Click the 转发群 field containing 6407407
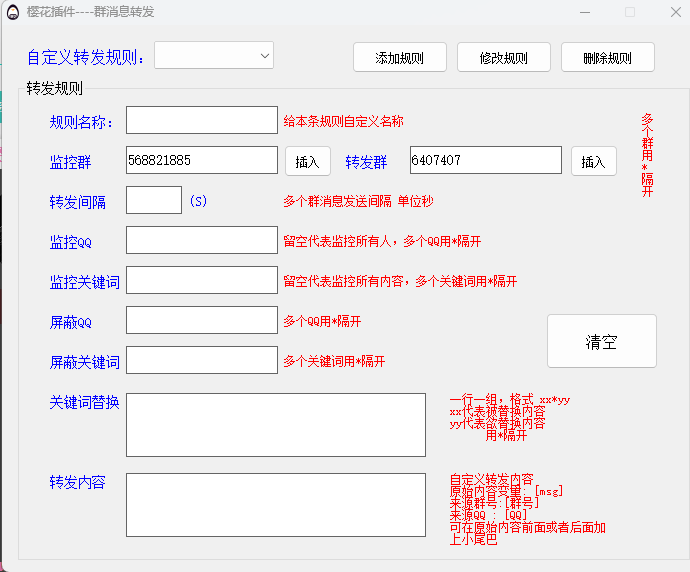 tap(485, 160)
